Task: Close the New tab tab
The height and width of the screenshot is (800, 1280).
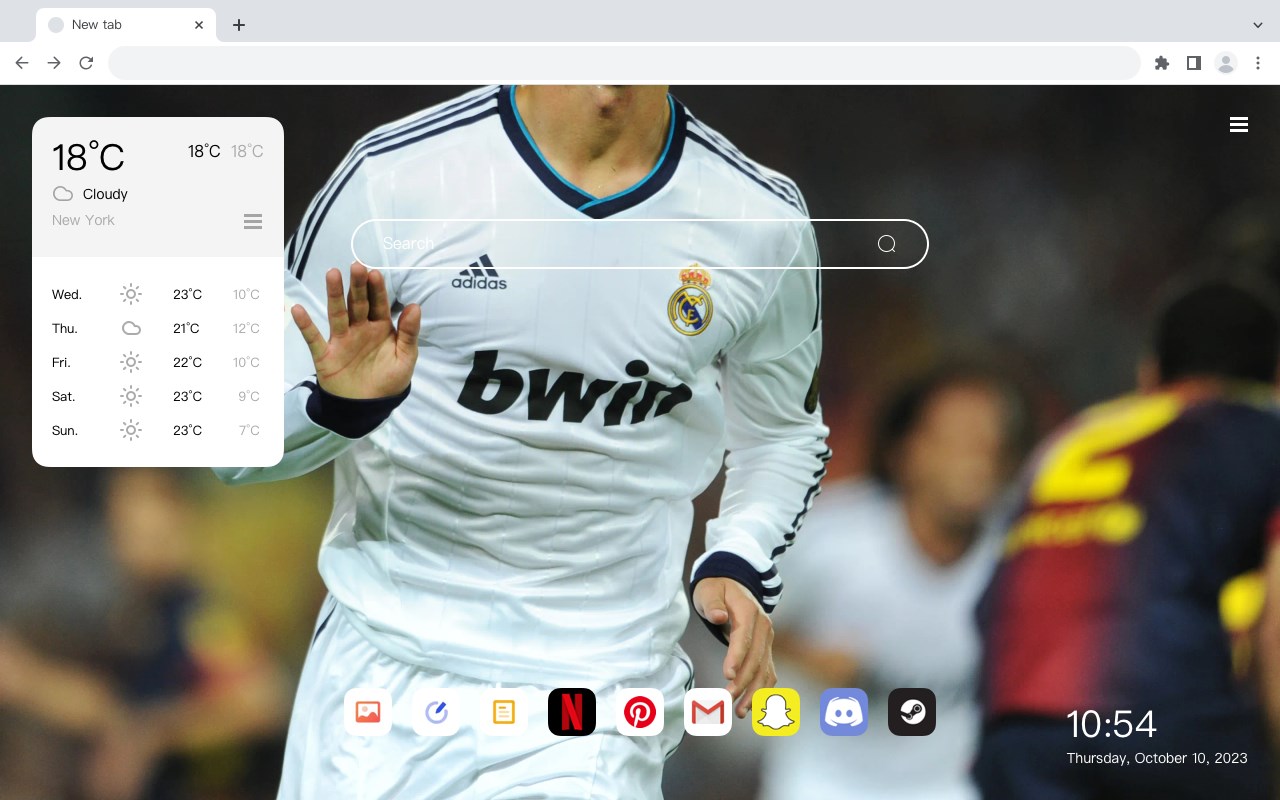Action: click(x=199, y=25)
